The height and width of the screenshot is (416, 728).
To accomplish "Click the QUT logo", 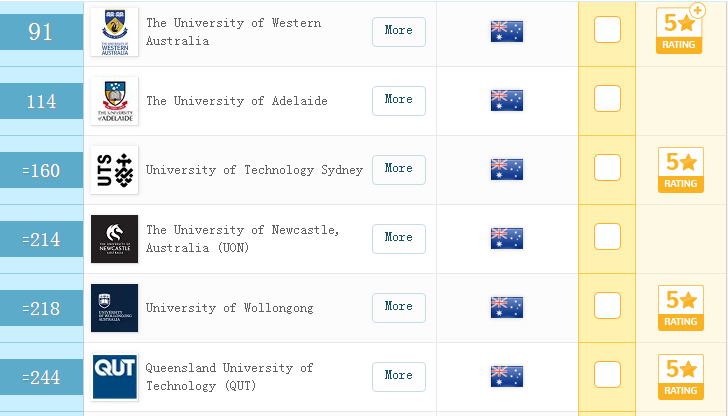I will pos(114,377).
